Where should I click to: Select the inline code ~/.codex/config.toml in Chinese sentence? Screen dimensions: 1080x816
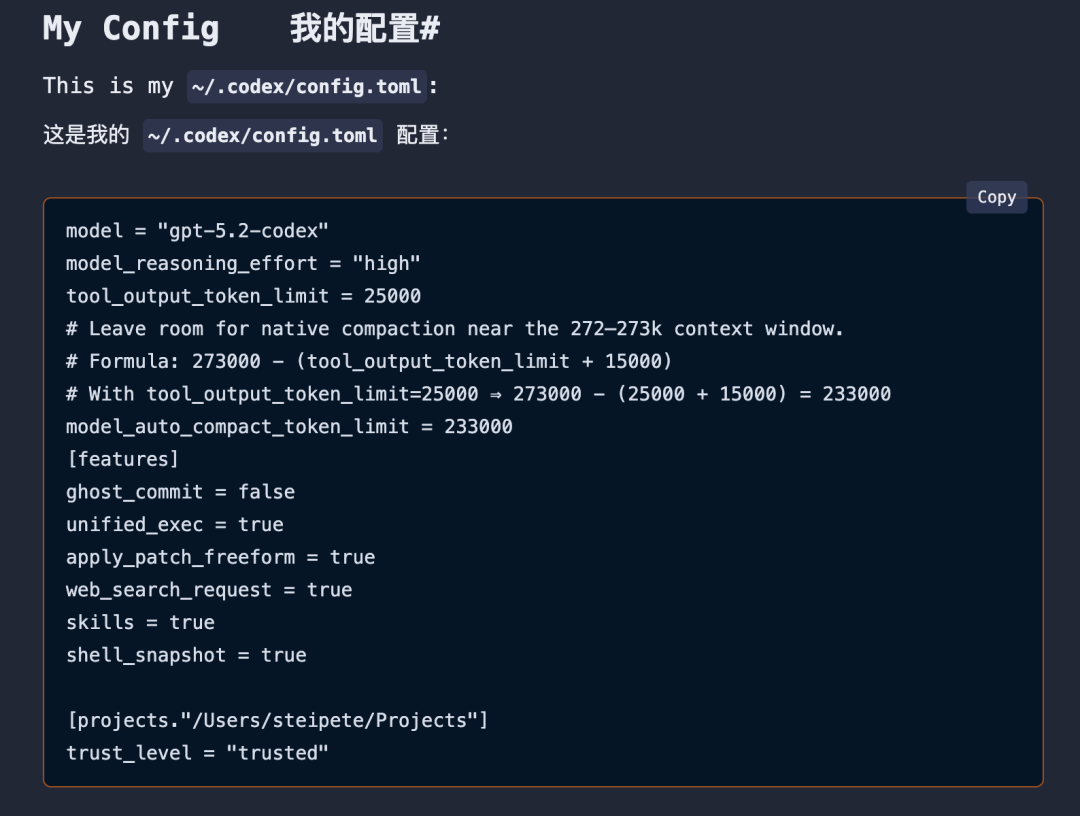tap(262, 135)
